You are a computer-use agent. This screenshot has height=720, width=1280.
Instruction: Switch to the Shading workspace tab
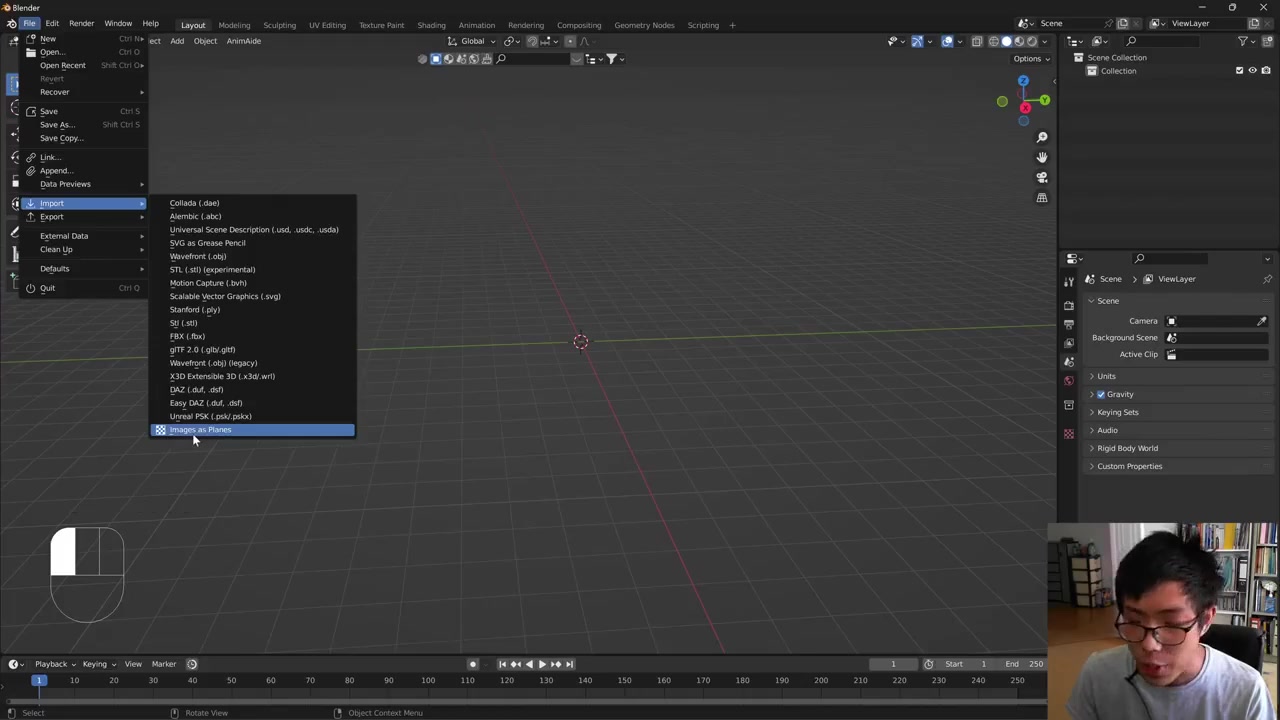(x=431, y=25)
